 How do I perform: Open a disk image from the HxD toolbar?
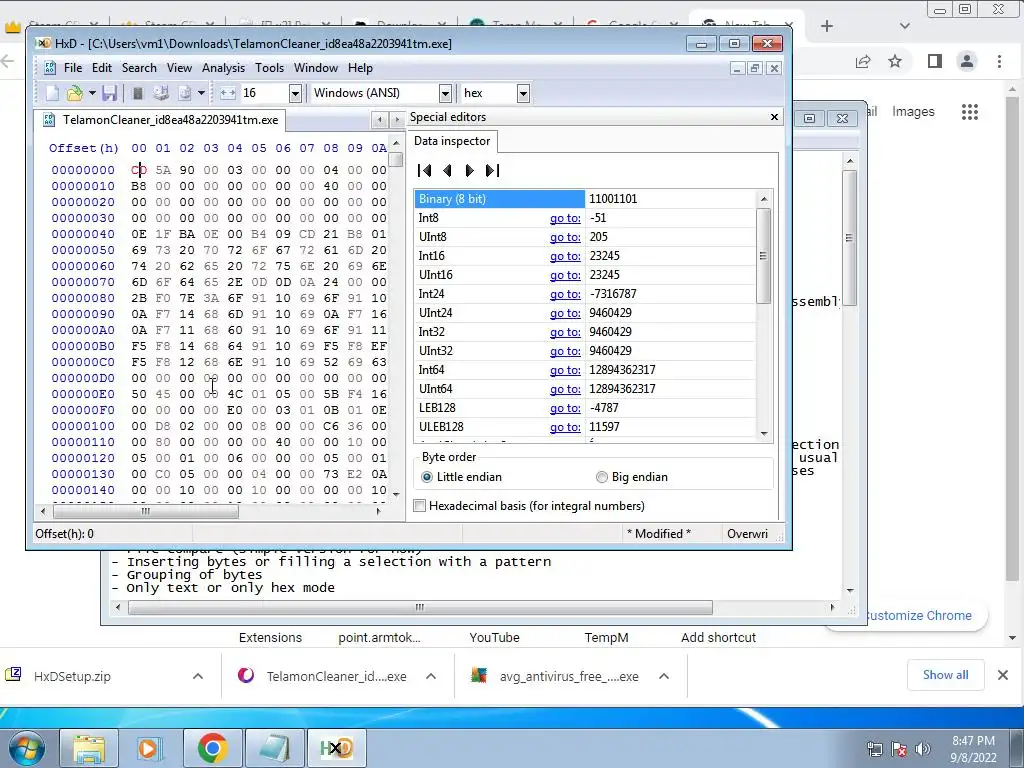pyautogui.click(x=185, y=93)
